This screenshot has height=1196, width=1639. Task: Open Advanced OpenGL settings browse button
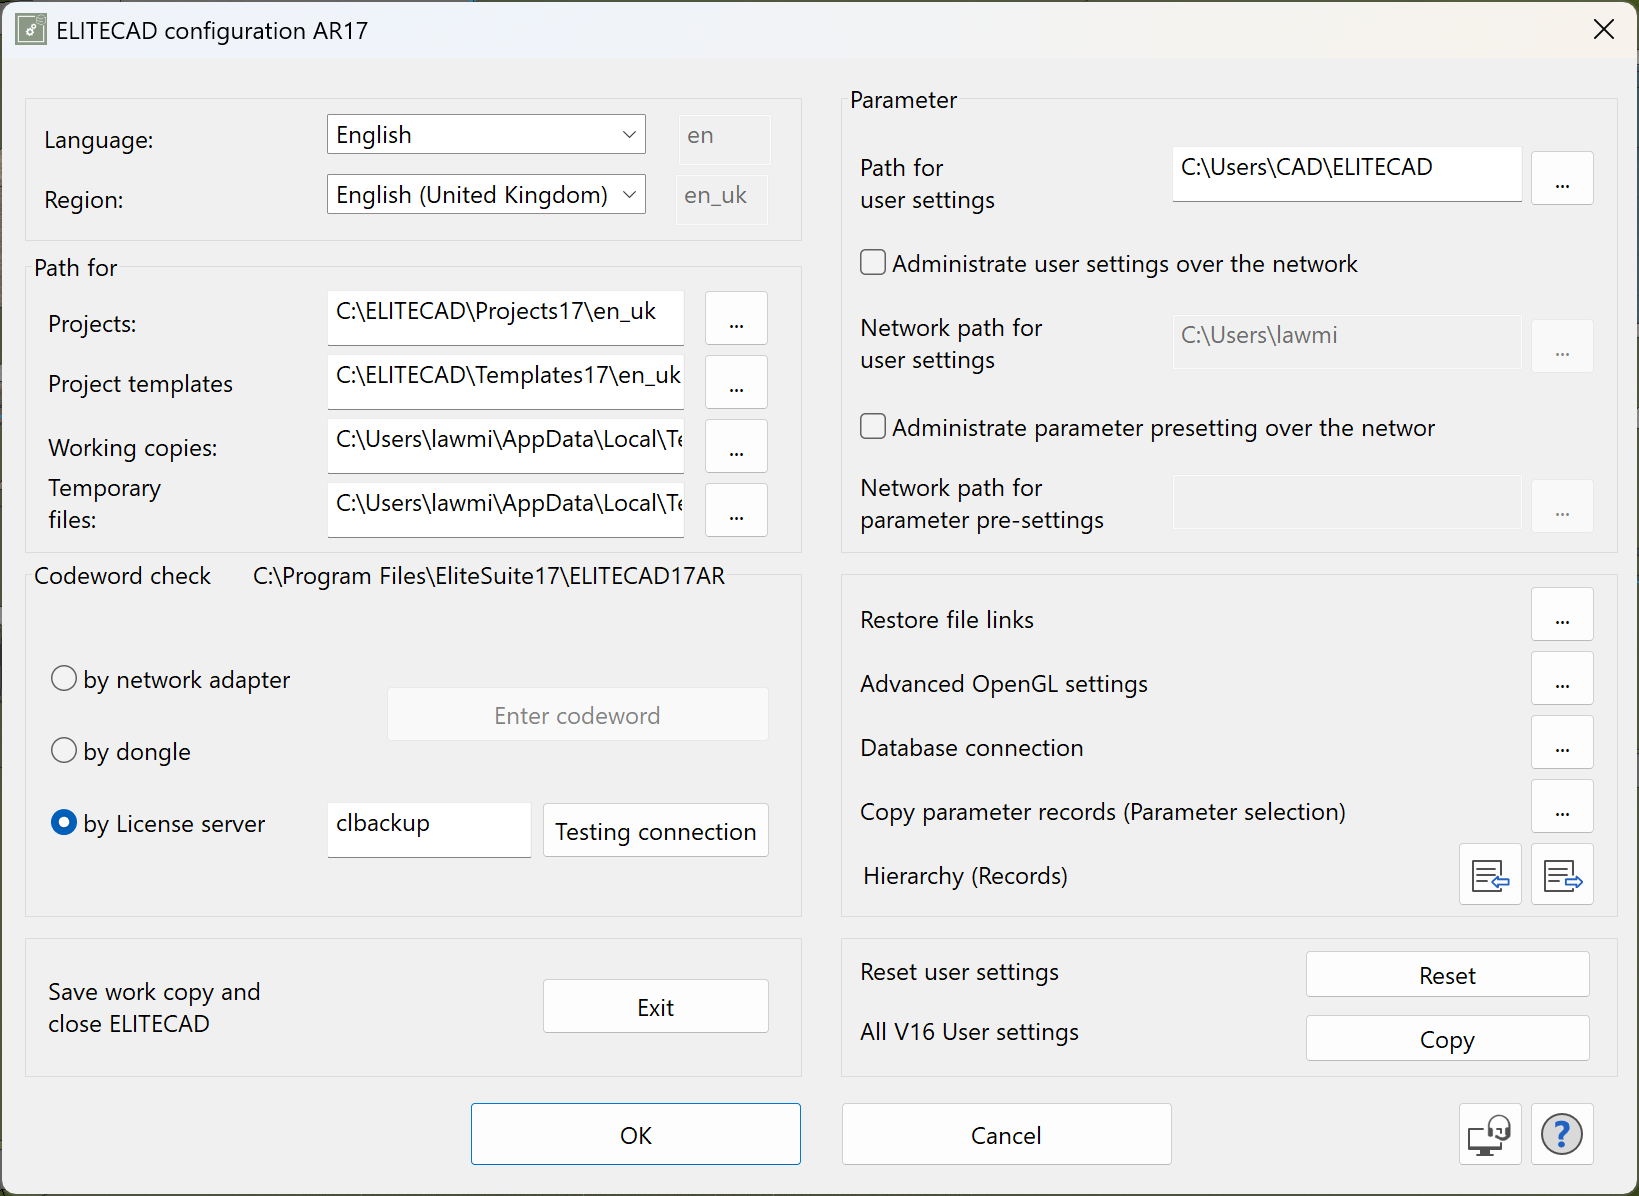point(1561,678)
